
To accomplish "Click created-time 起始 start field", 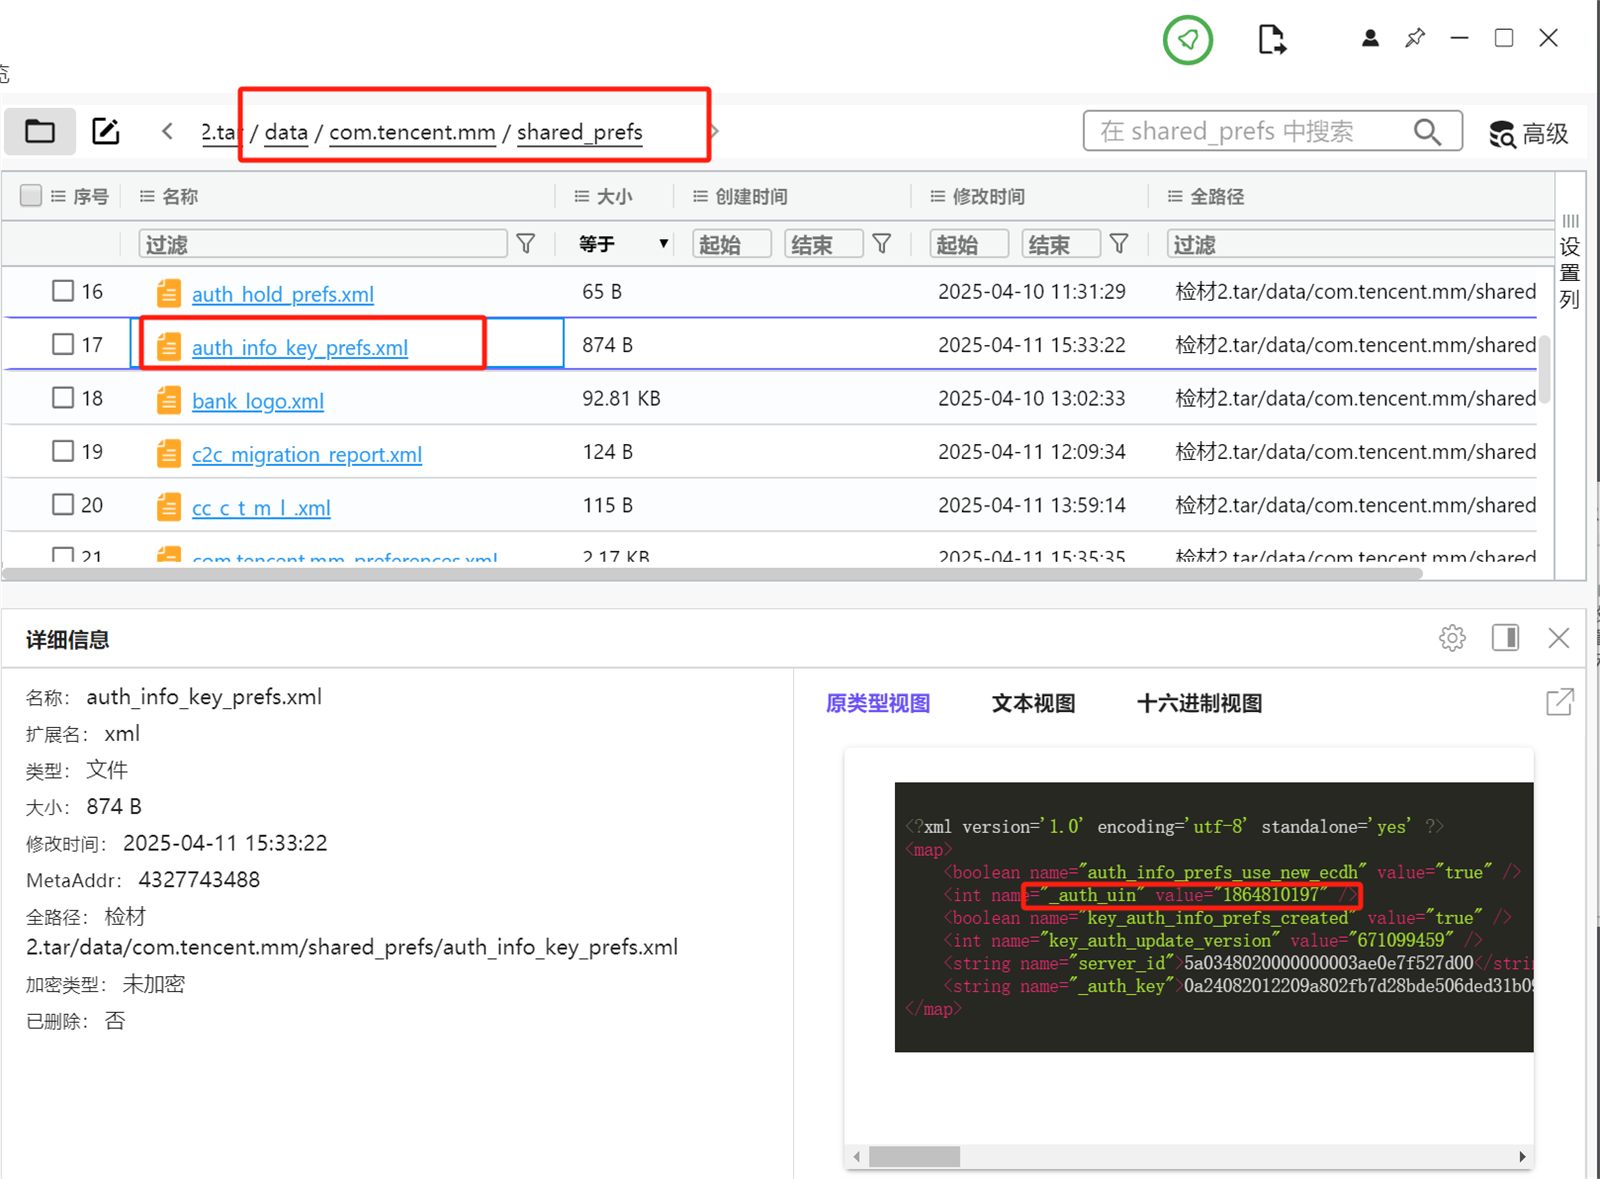I will click(x=732, y=244).
